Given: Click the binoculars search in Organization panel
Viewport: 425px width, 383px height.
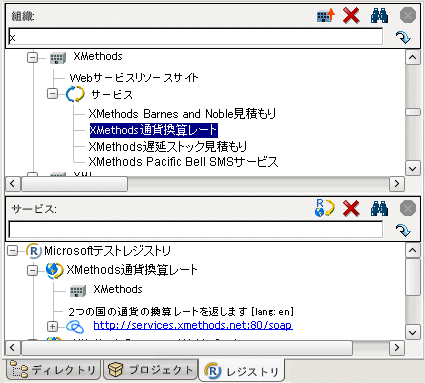Looking at the screenshot, I should click(x=379, y=15).
